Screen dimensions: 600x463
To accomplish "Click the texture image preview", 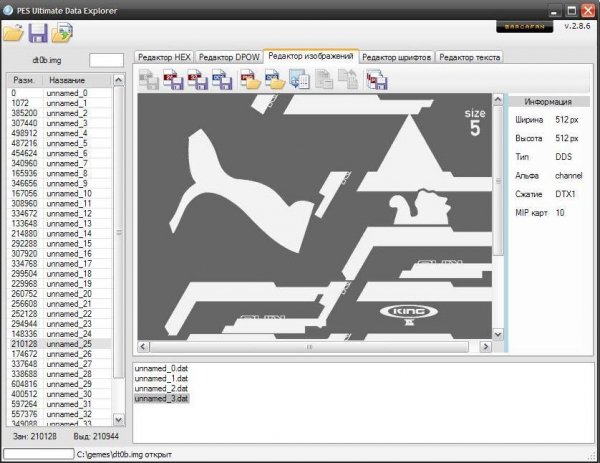I will [x=315, y=217].
